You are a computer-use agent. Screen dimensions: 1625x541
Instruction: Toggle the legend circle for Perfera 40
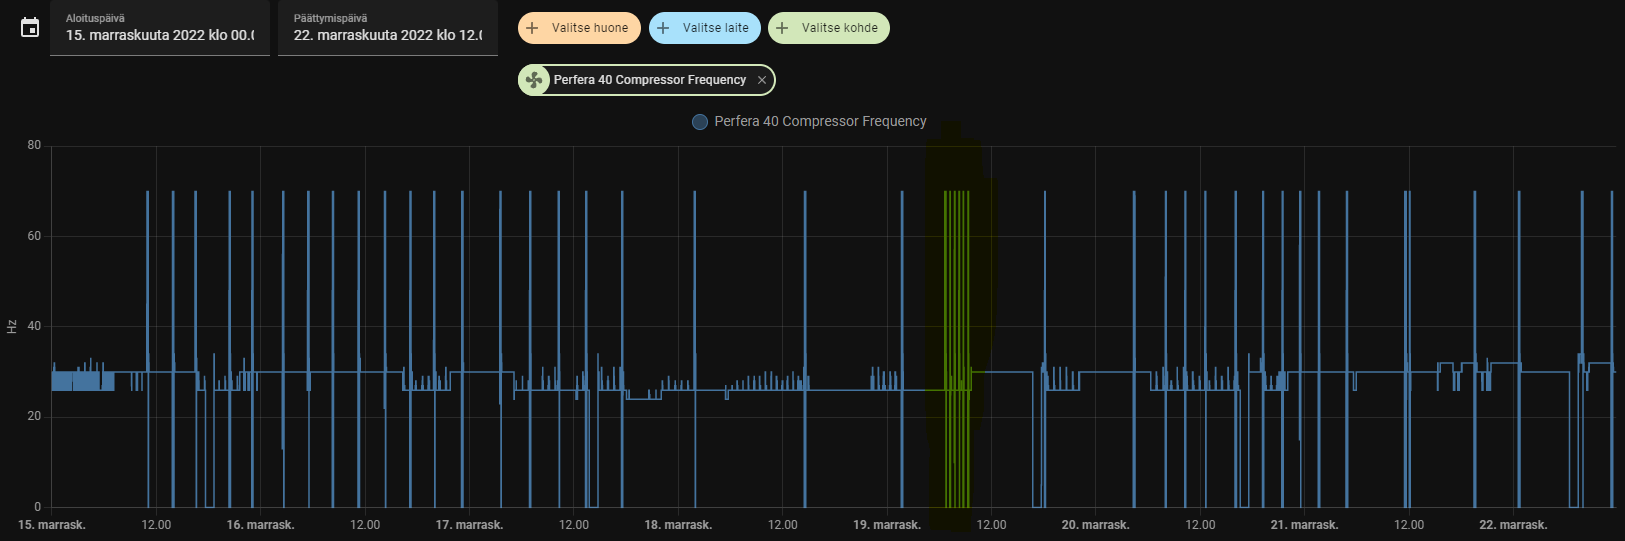point(700,122)
